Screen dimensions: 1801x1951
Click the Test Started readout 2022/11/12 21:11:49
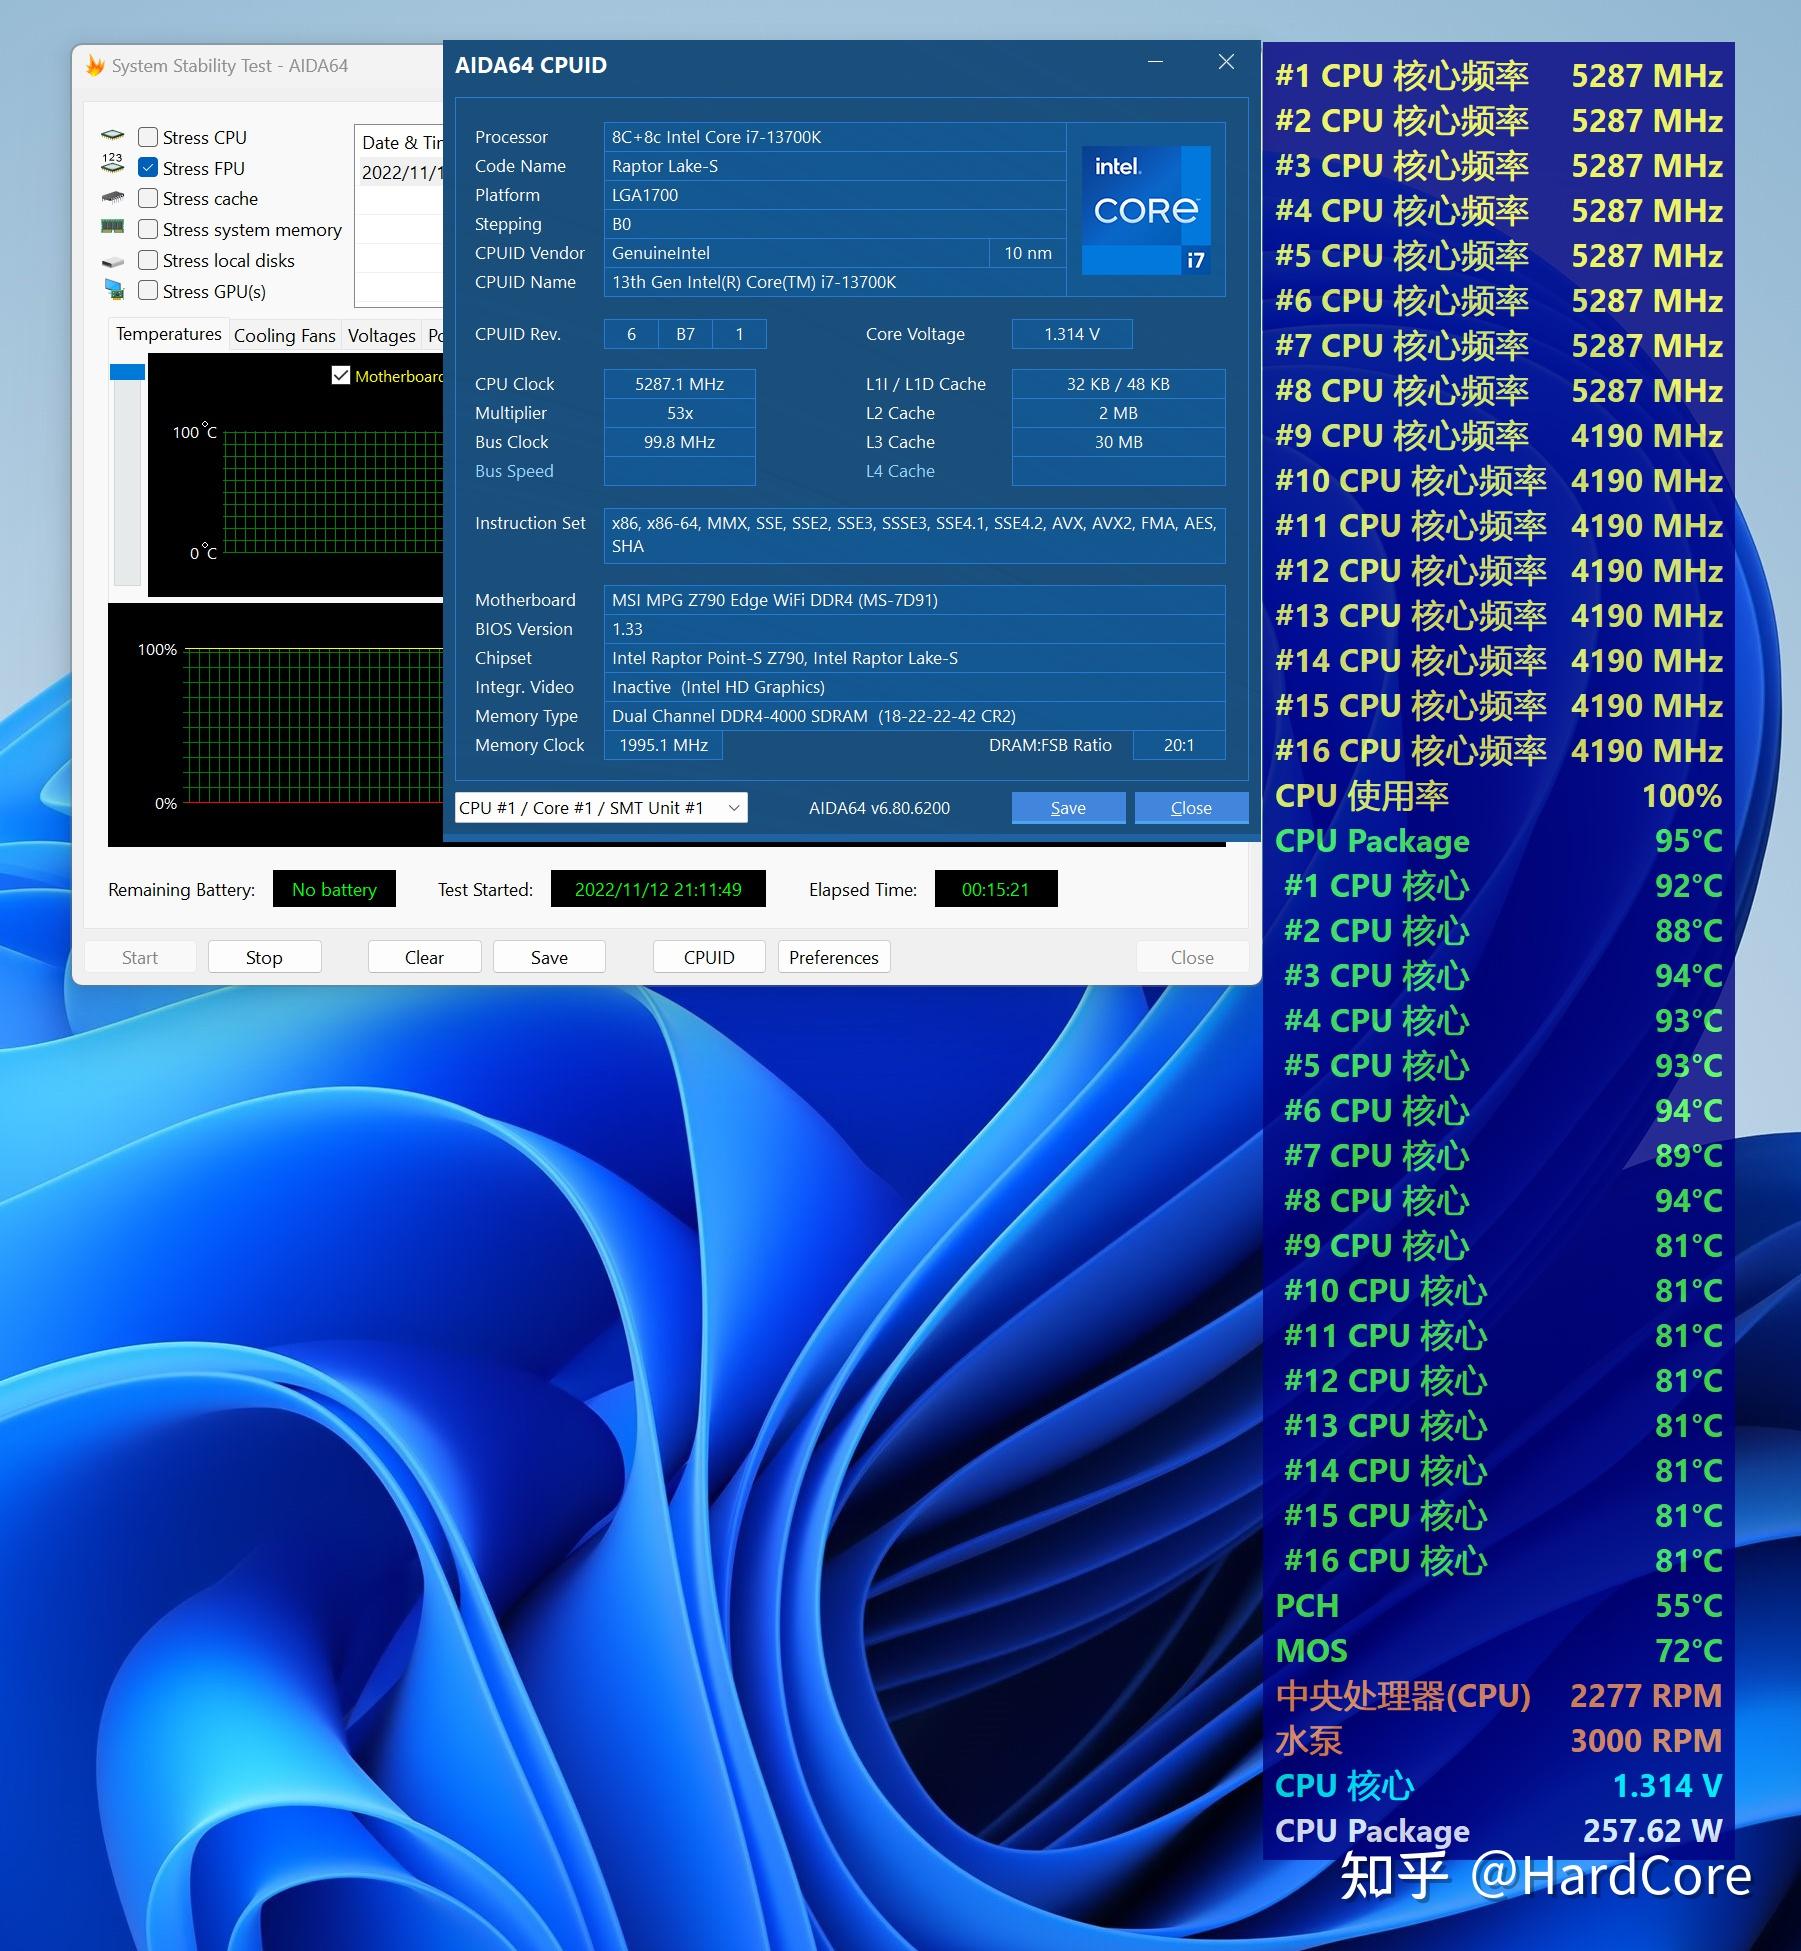pyautogui.click(x=658, y=889)
